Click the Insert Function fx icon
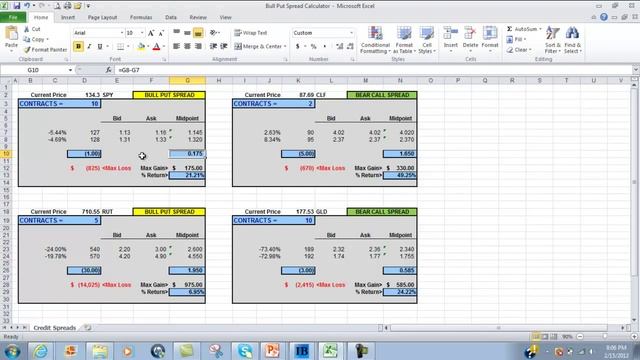Image resolution: width=640 pixels, height=360 pixels. click(x=108, y=70)
